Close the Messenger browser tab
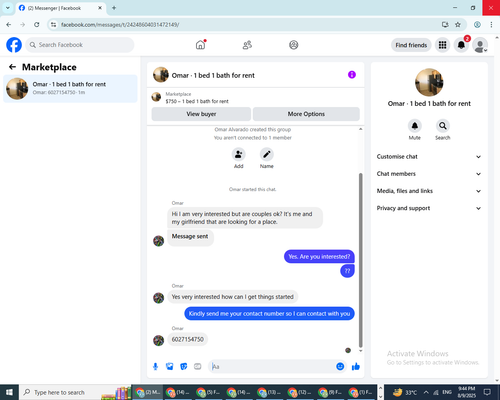The image size is (500, 400). [x=100, y=8]
